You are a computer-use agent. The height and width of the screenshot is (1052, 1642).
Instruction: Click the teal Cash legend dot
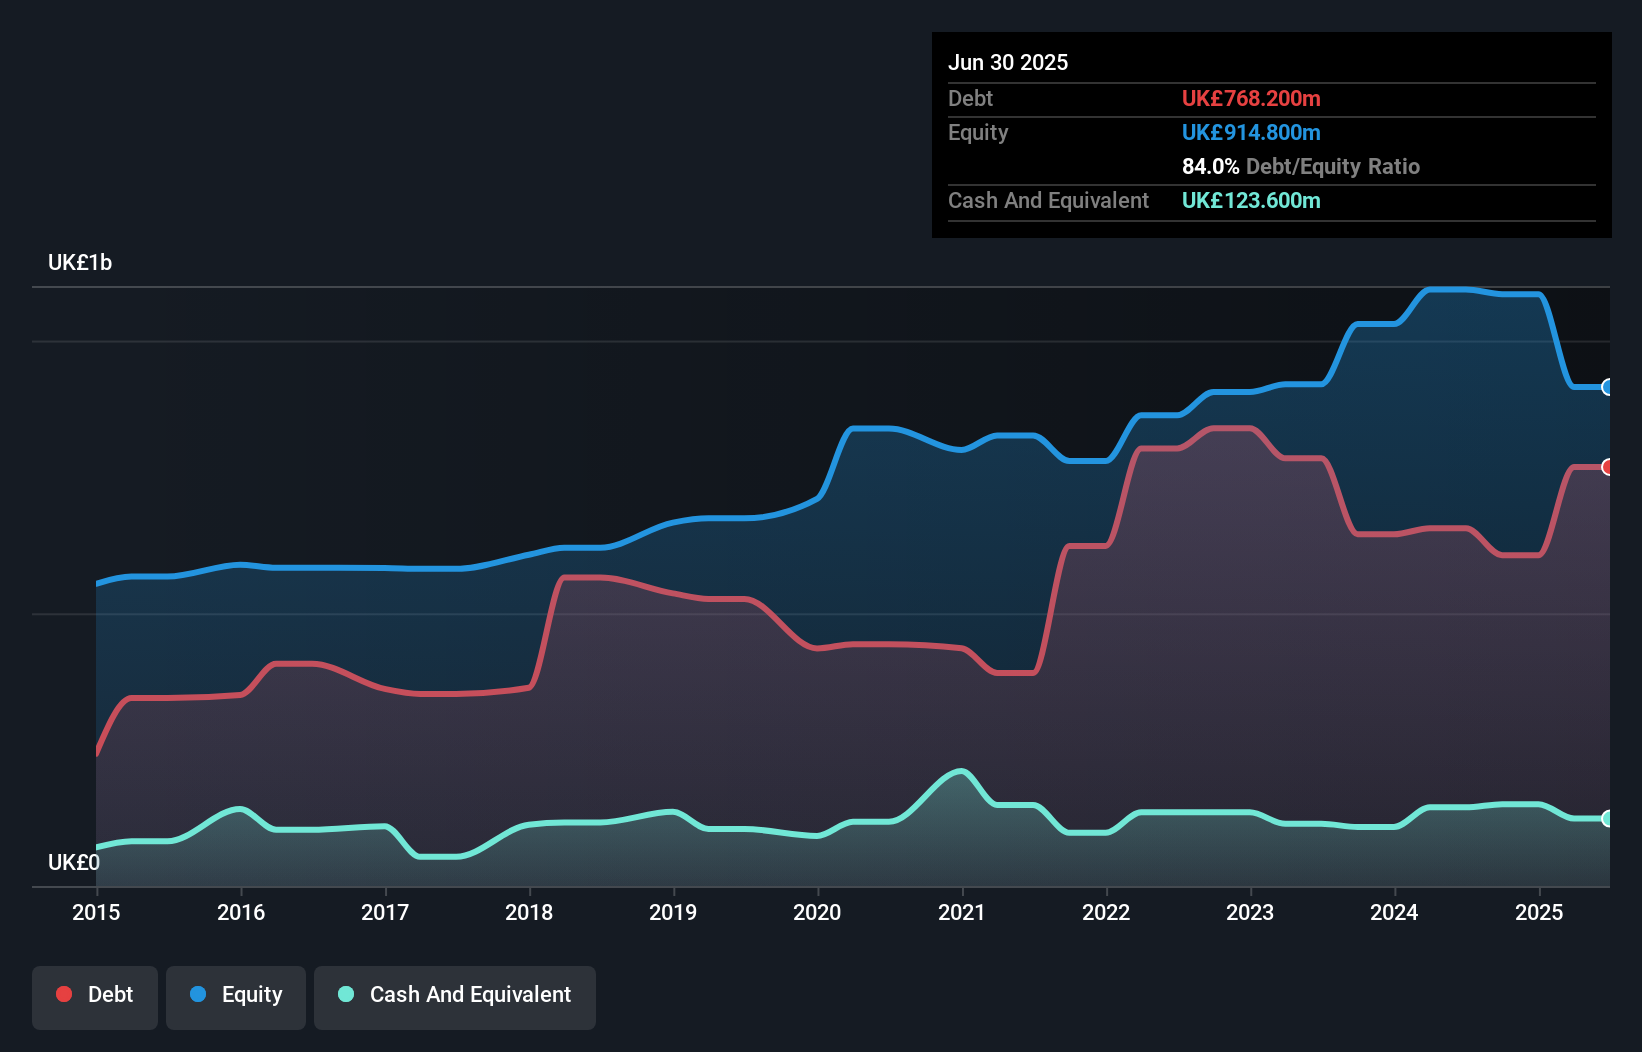(x=346, y=994)
